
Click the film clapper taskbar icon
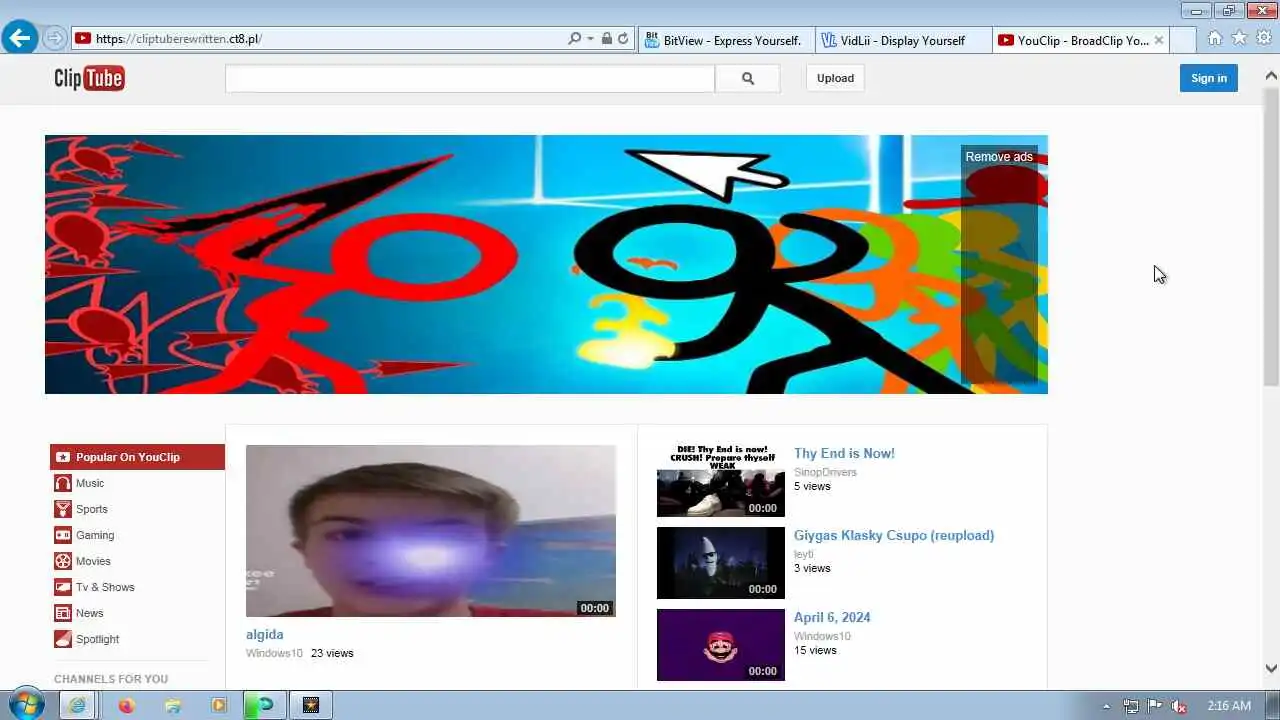pos(311,705)
